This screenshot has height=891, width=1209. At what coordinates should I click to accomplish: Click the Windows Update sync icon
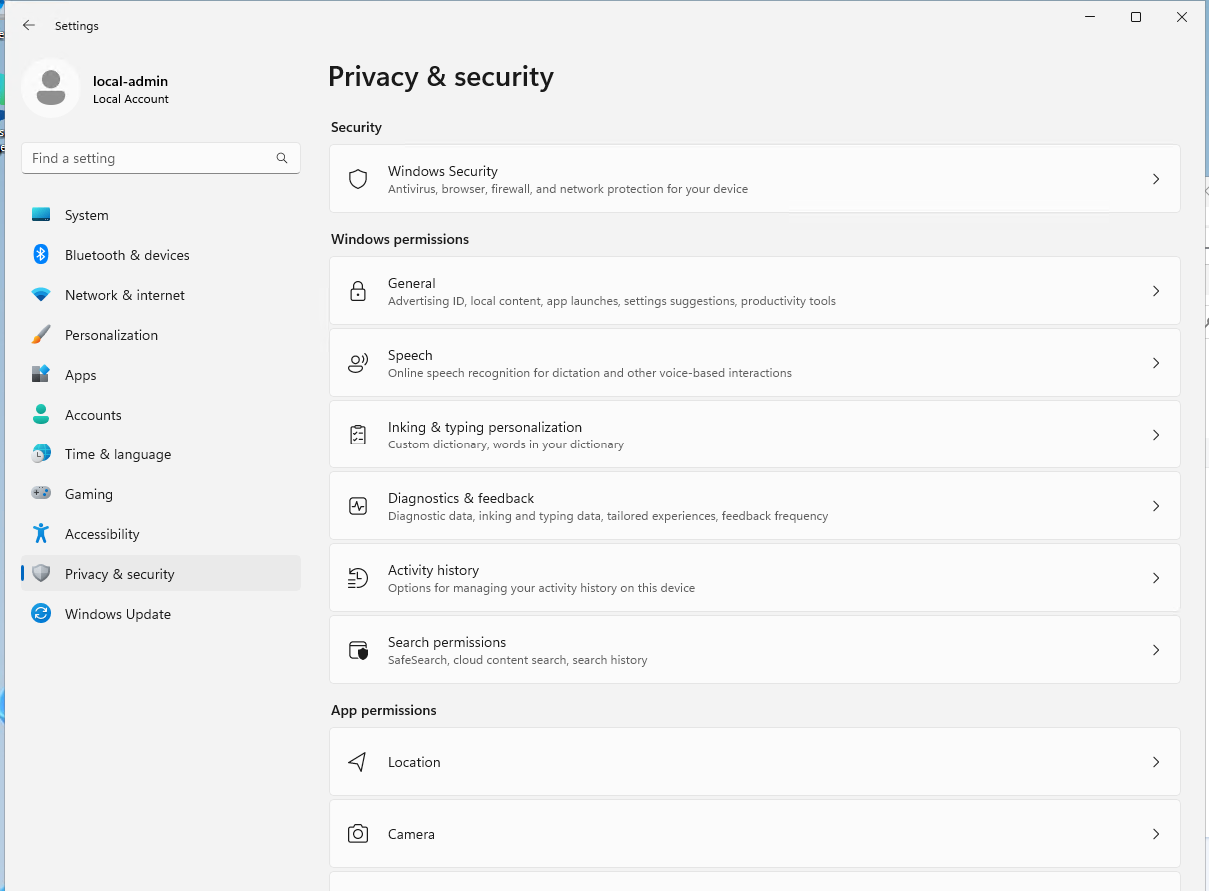coord(41,613)
